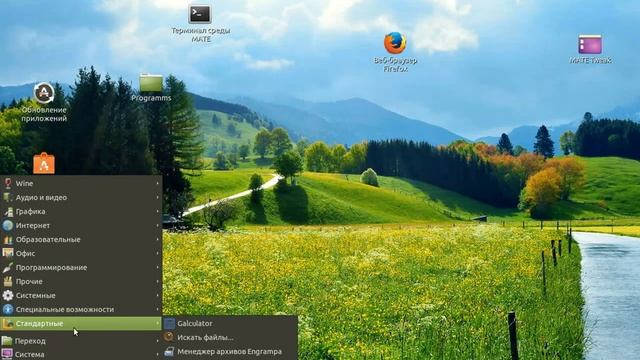640x360 pixels.
Task: Click the Графика menu label
Action: 30,211
